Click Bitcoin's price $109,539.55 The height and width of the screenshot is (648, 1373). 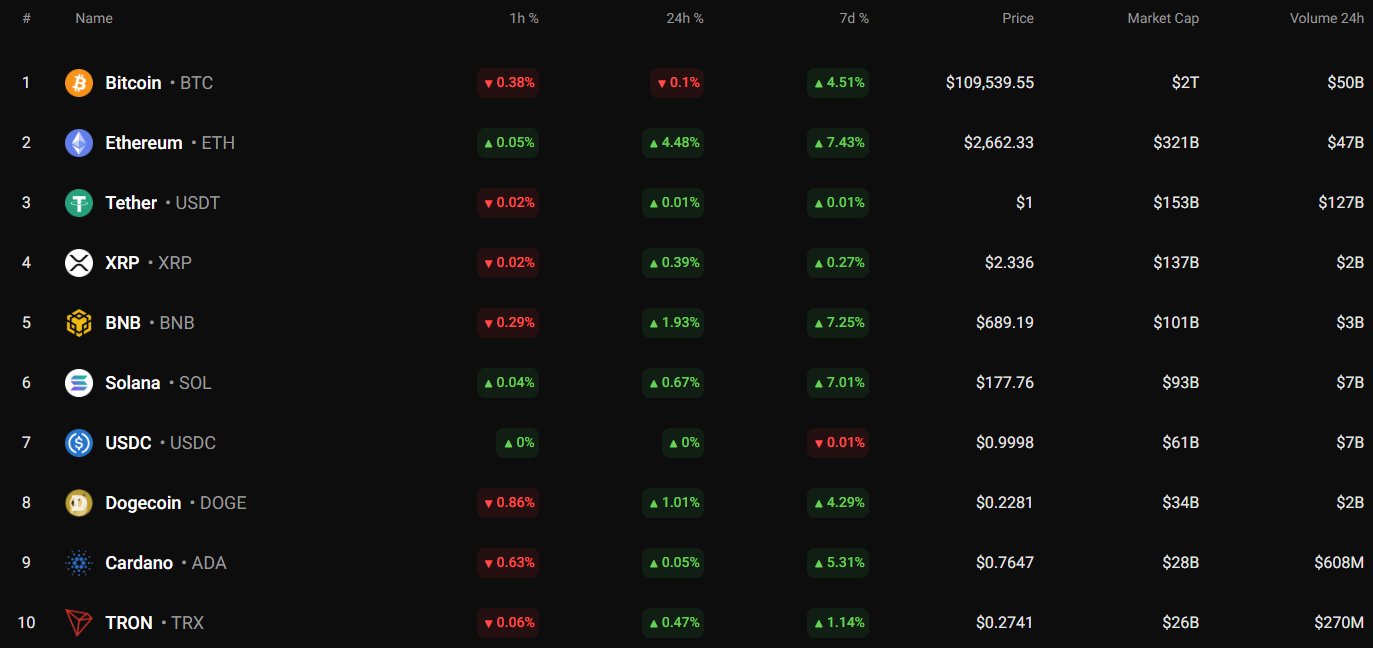(989, 83)
